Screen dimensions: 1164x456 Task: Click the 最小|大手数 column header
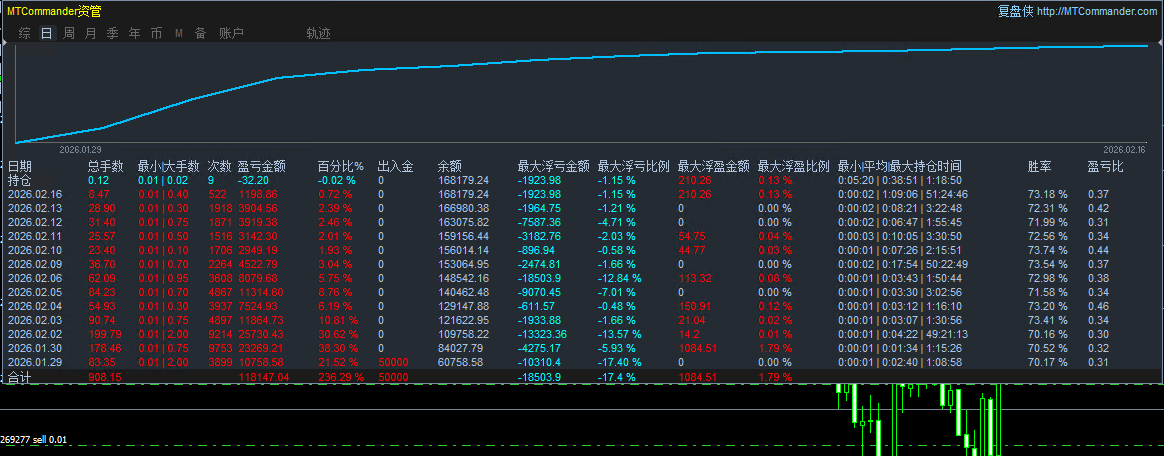tap(169, 166)
